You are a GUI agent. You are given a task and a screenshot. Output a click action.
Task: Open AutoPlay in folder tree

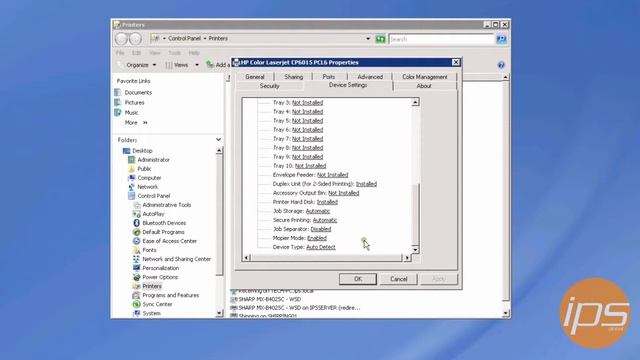pos(153,214)
